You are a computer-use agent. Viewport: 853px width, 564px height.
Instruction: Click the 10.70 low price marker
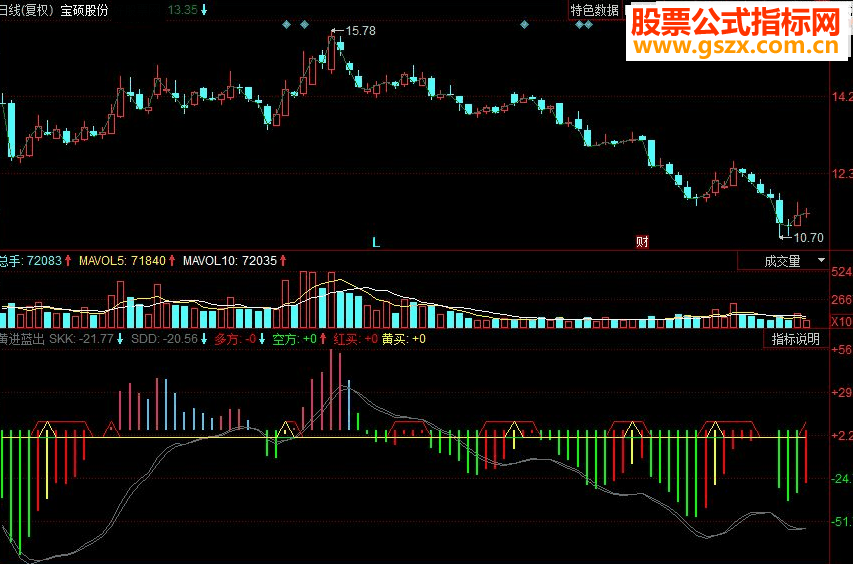tap(802, 238)
